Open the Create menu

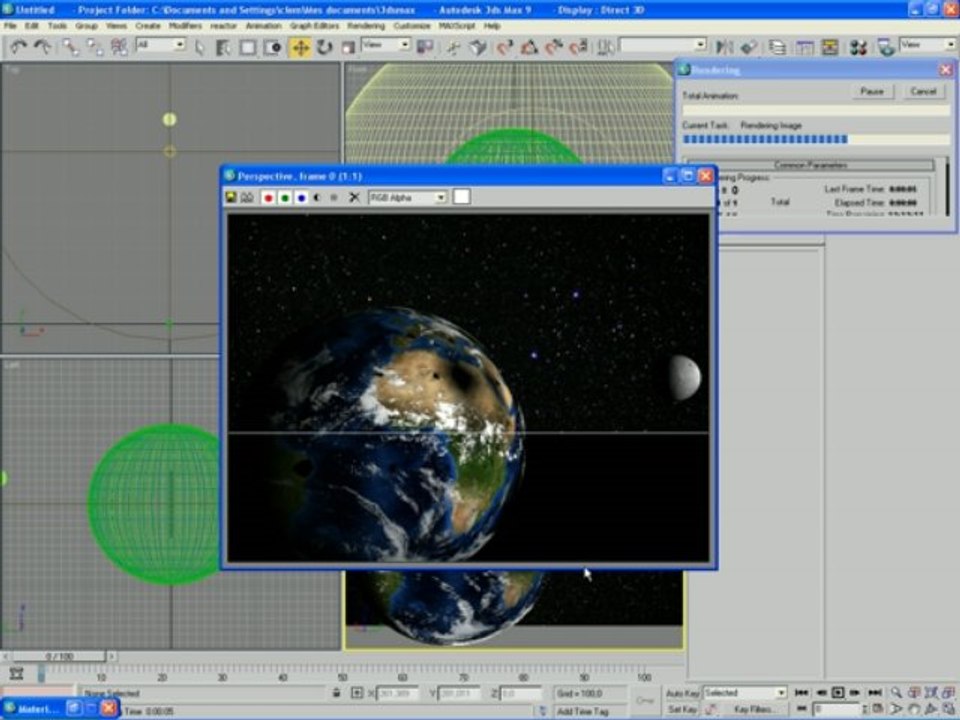(x=148, y=26)
